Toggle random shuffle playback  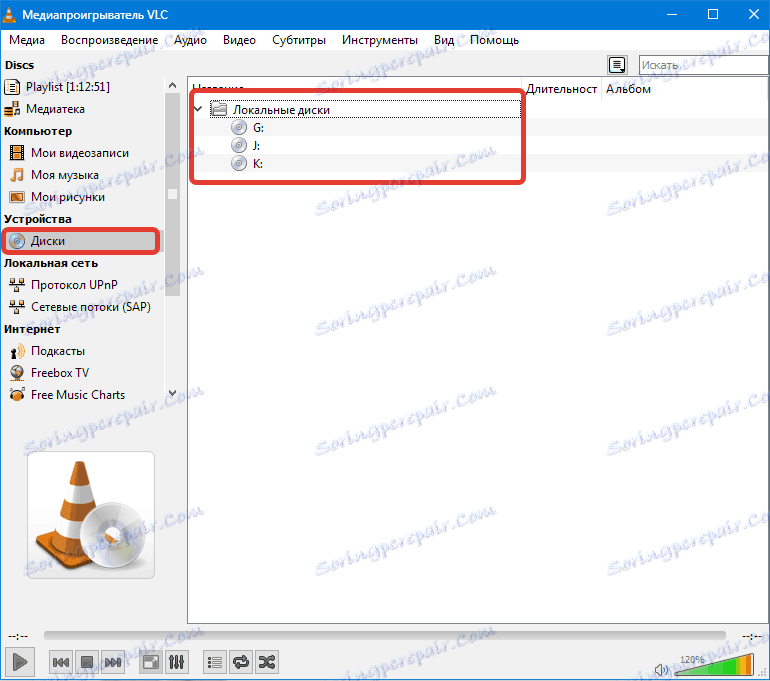tap(267, 662)
